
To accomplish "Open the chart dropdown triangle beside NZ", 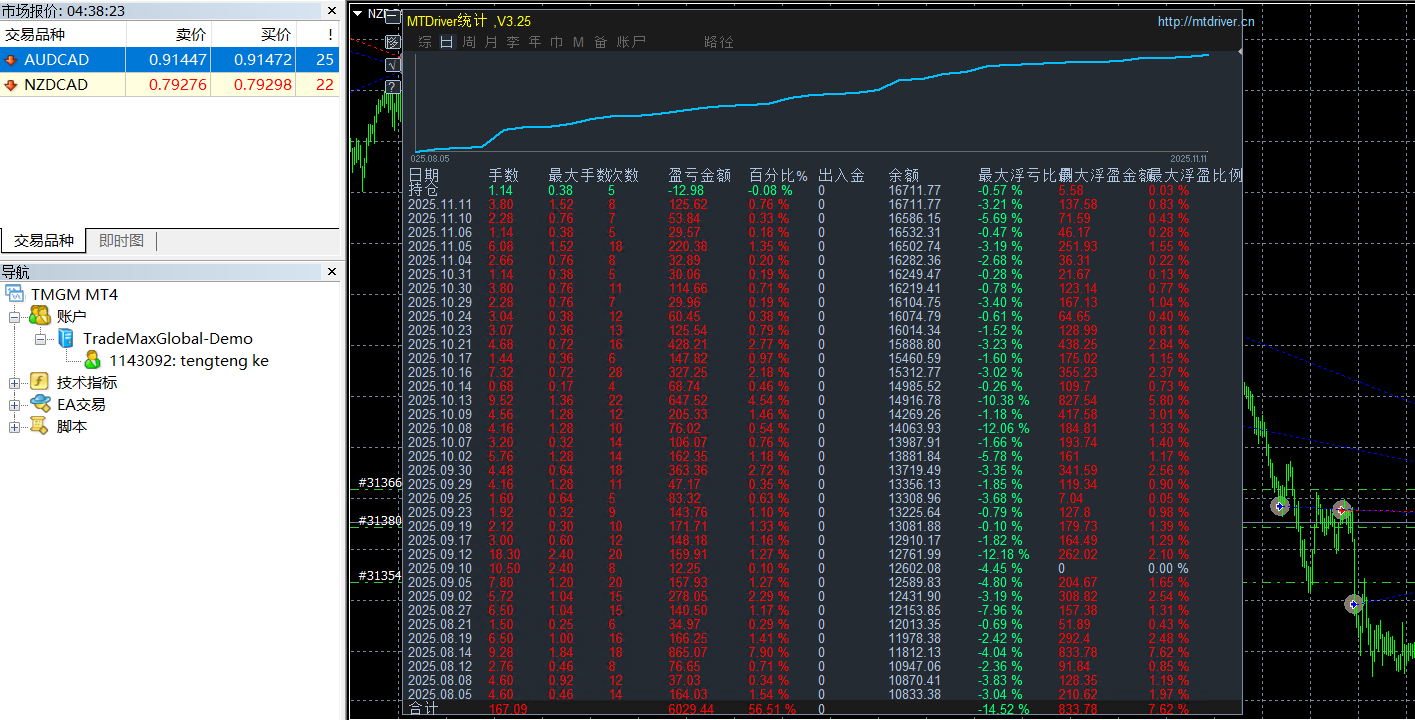I will 359,14.
